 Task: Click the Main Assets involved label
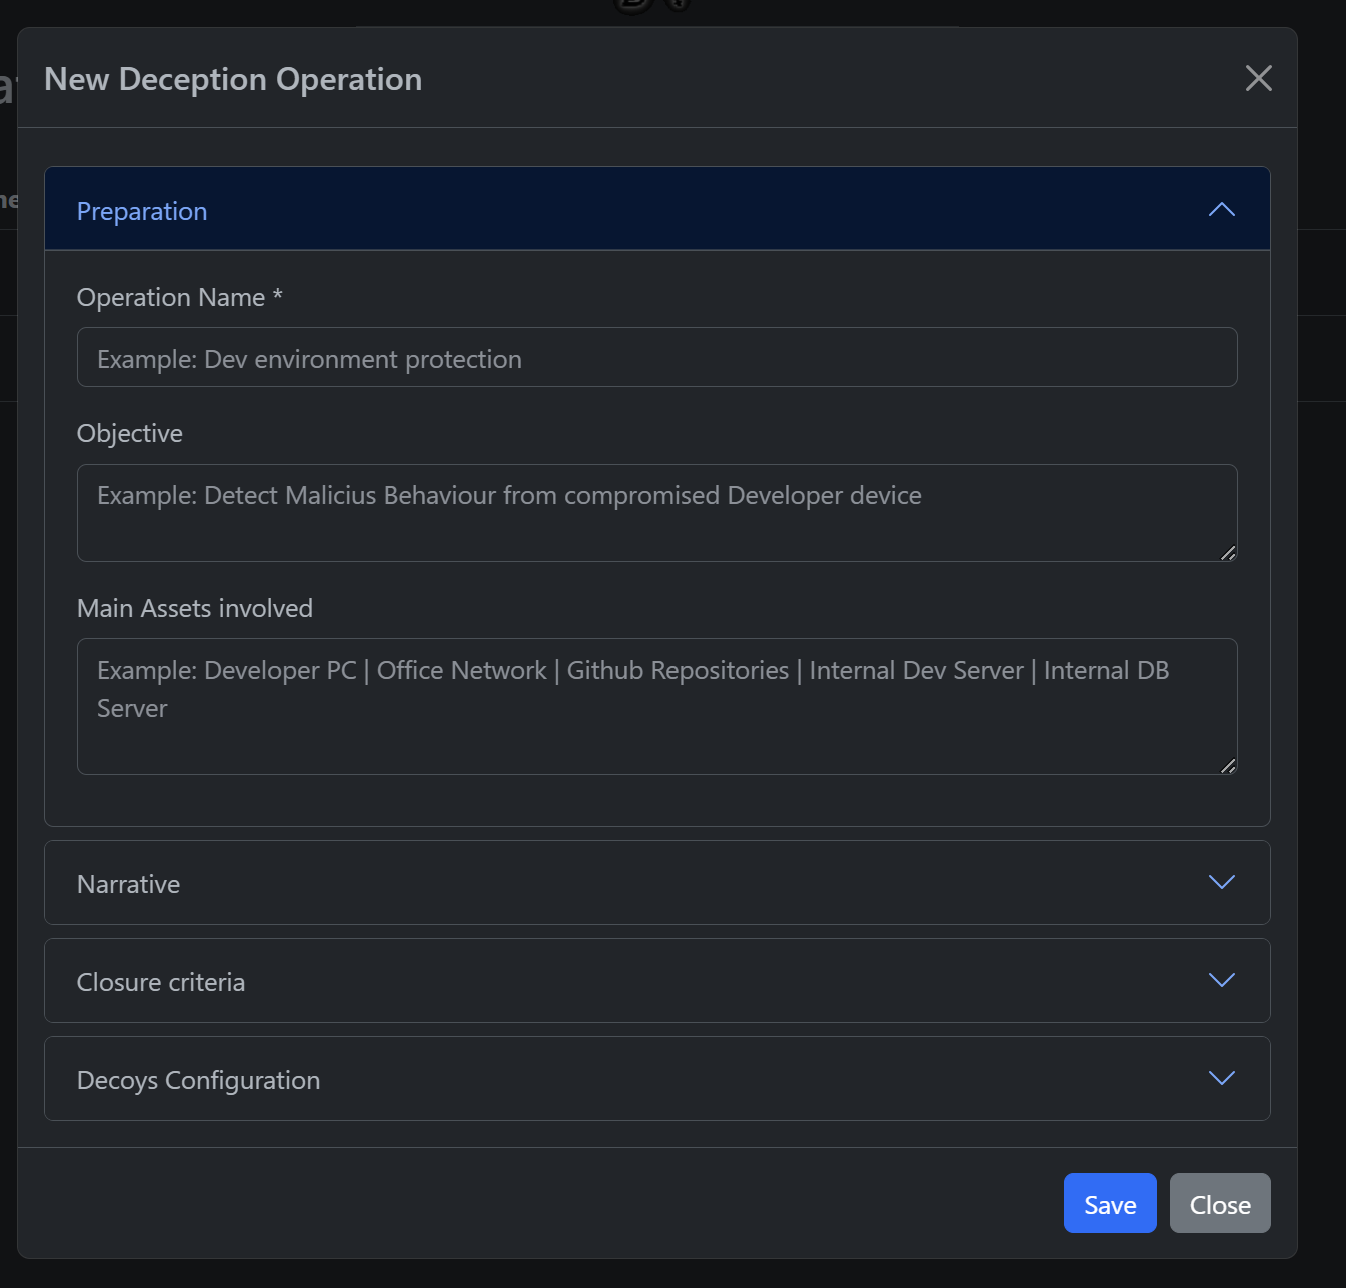pos(195,608)
